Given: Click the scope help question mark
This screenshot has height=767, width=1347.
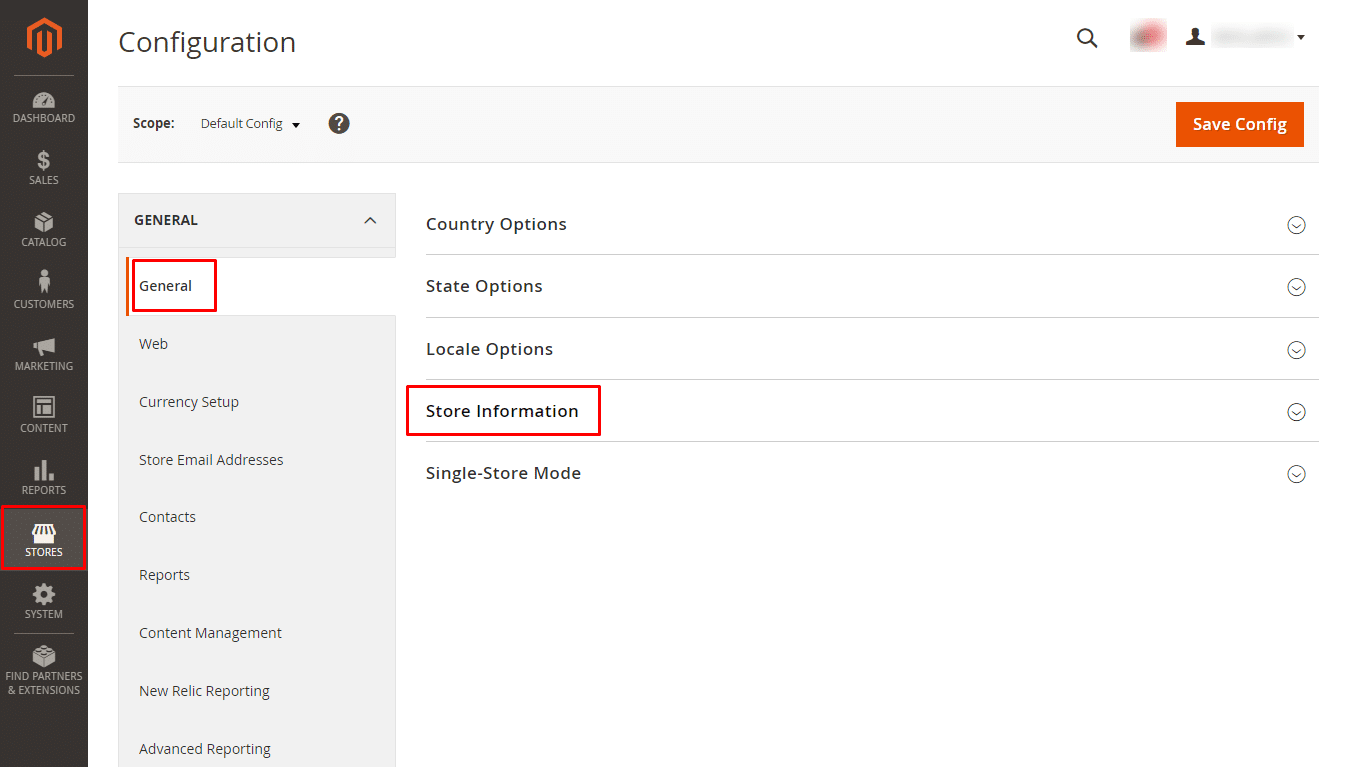Looking at the screenshot, I should click(x=339, y=124).
